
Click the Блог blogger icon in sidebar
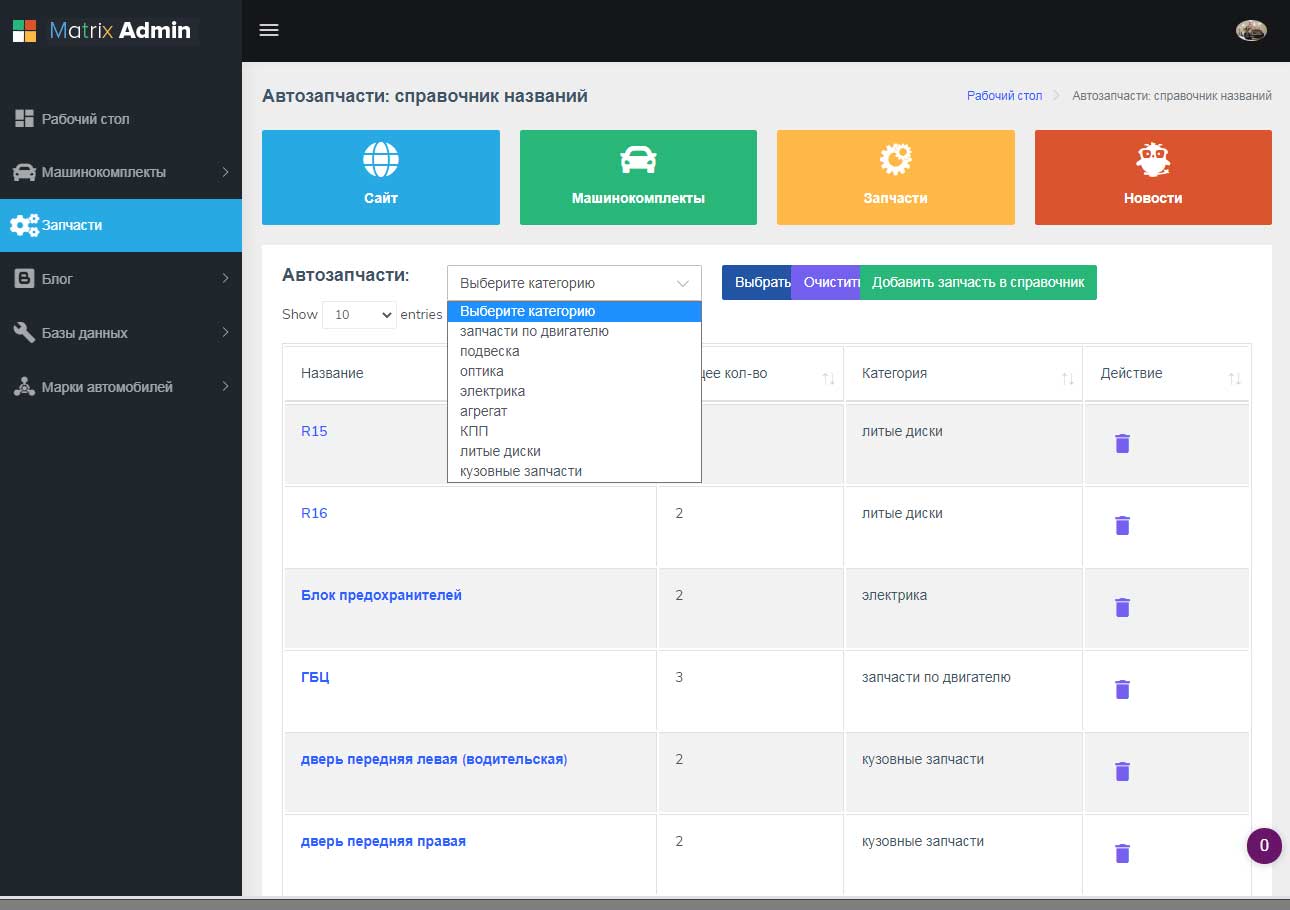pyautogui.click(x=24, y=279)
